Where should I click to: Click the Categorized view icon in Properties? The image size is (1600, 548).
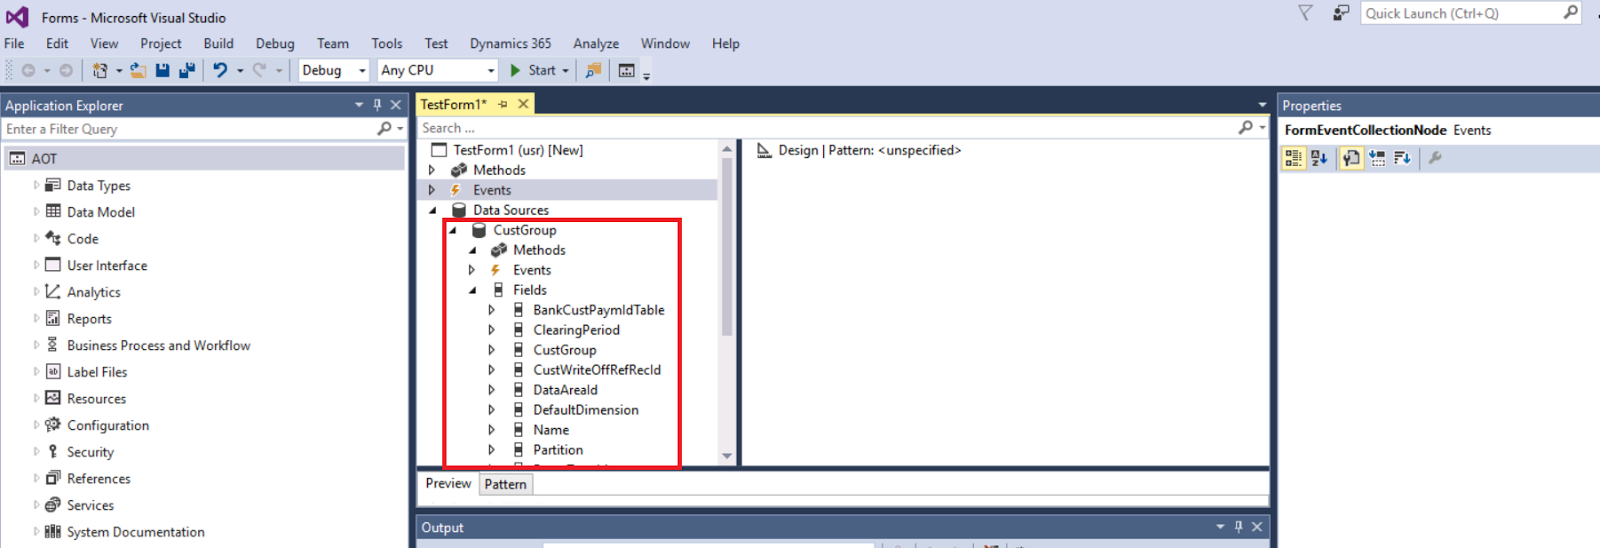click(1293, 158)
